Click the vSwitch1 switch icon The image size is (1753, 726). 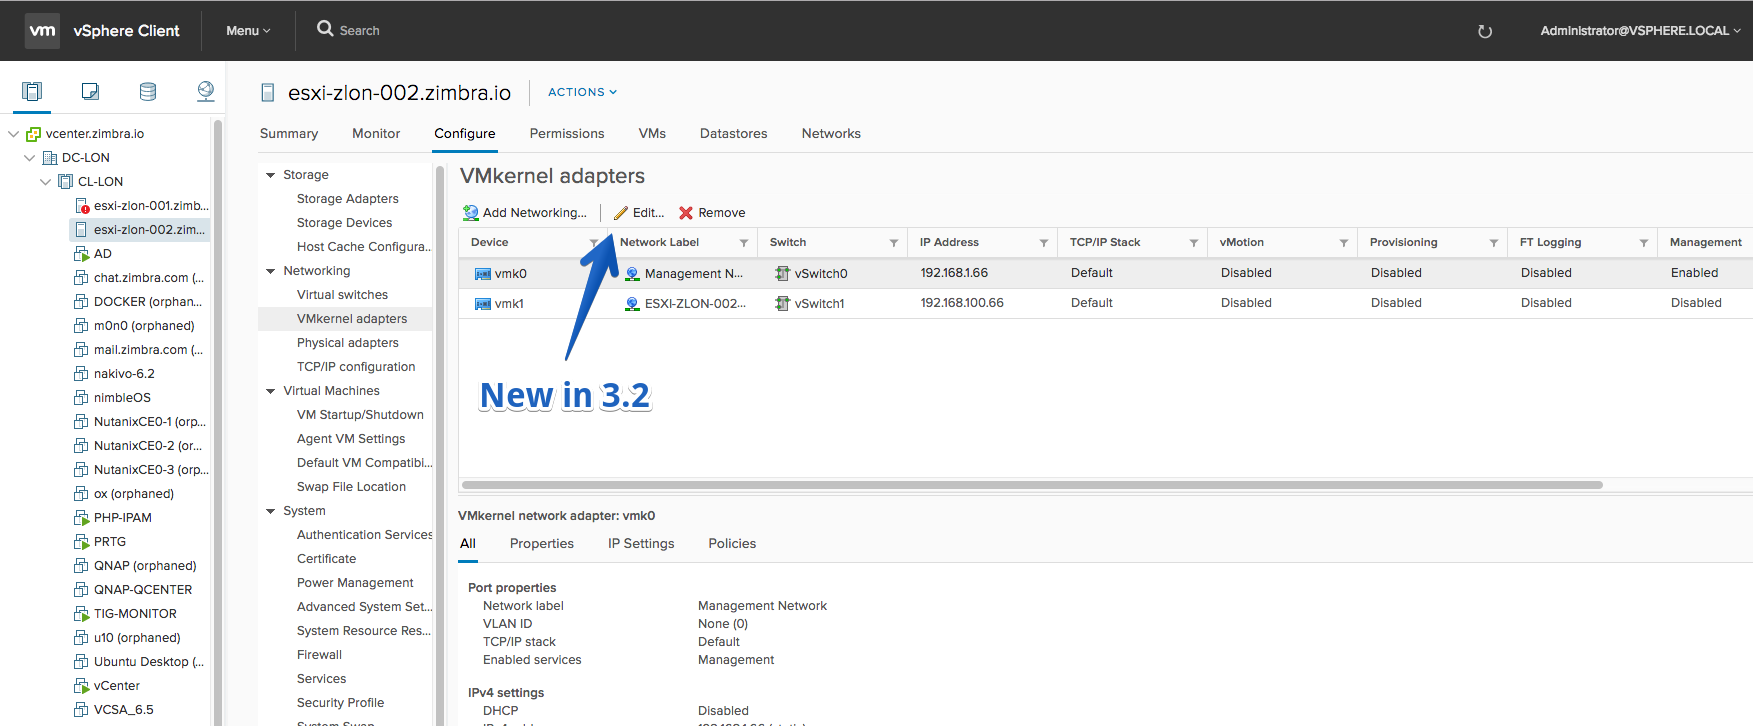point(783,304)
